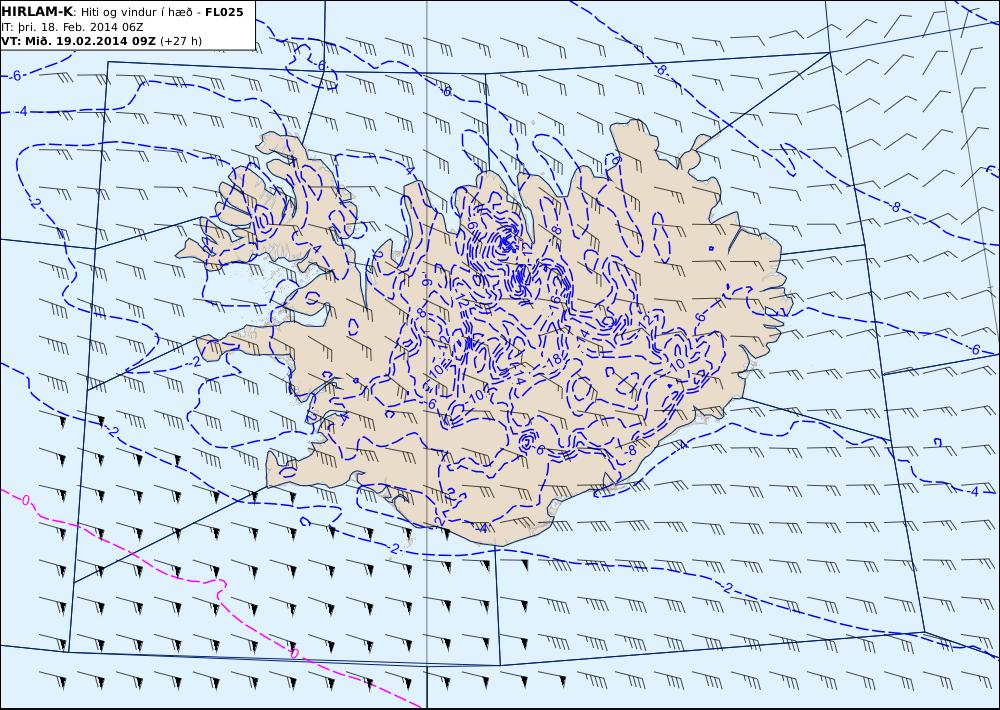Click the FL025 flight level label
Image resolution: width=1000 pixels, height=710 pixels.
click(224, 12)
